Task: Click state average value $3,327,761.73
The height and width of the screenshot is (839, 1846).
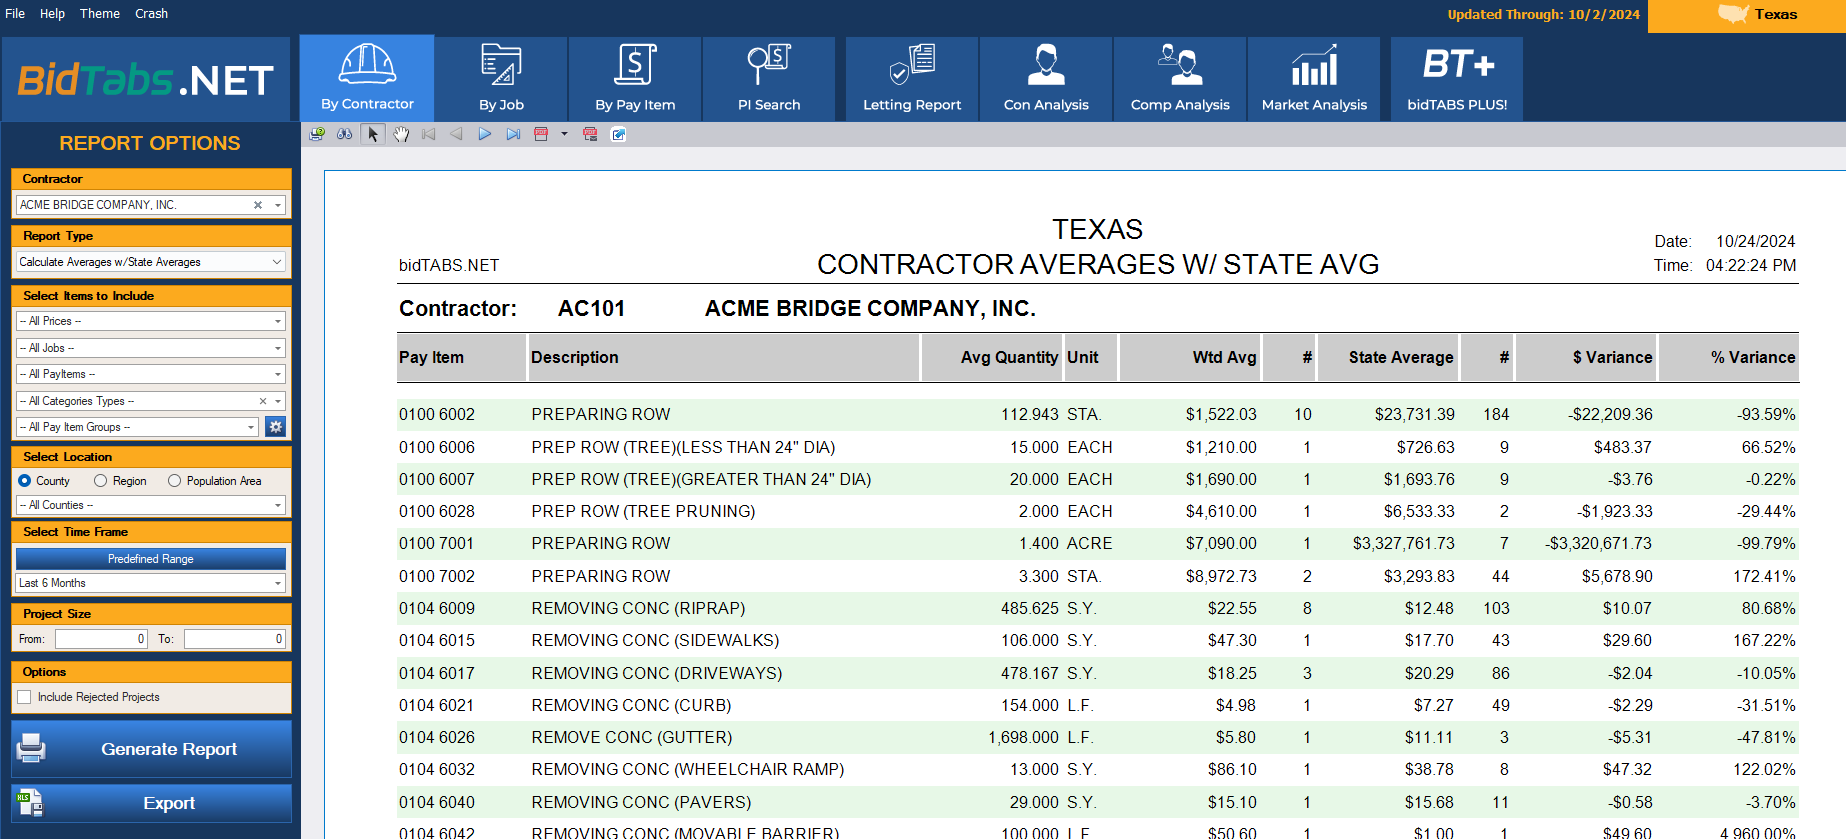Action: [1404, 543]
